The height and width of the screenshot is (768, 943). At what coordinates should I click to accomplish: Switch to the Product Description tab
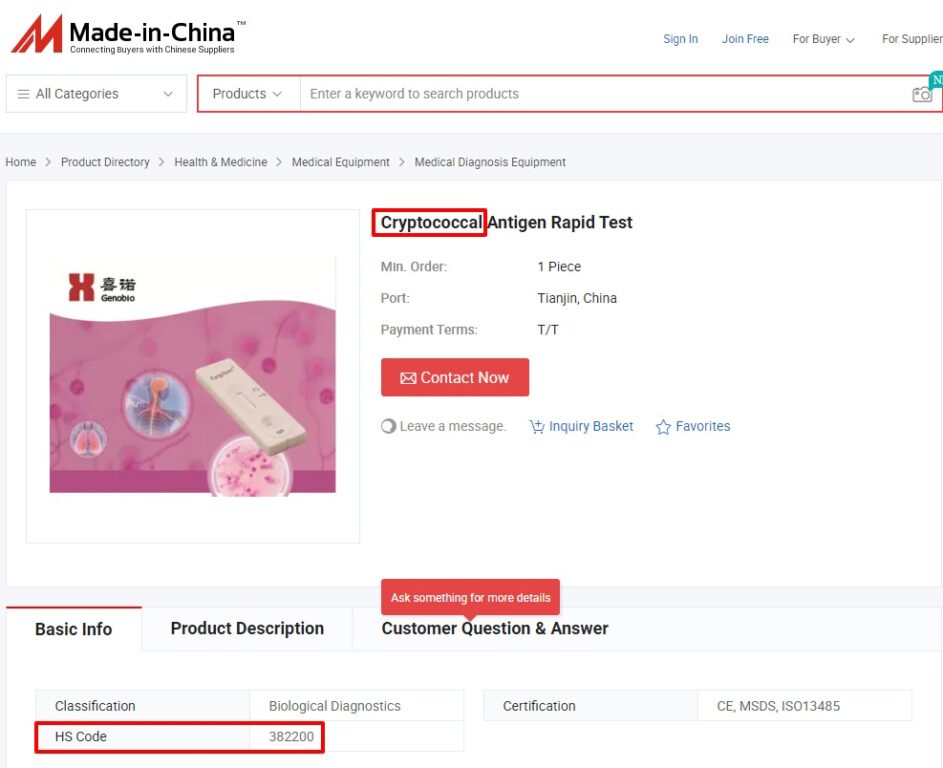247,628
